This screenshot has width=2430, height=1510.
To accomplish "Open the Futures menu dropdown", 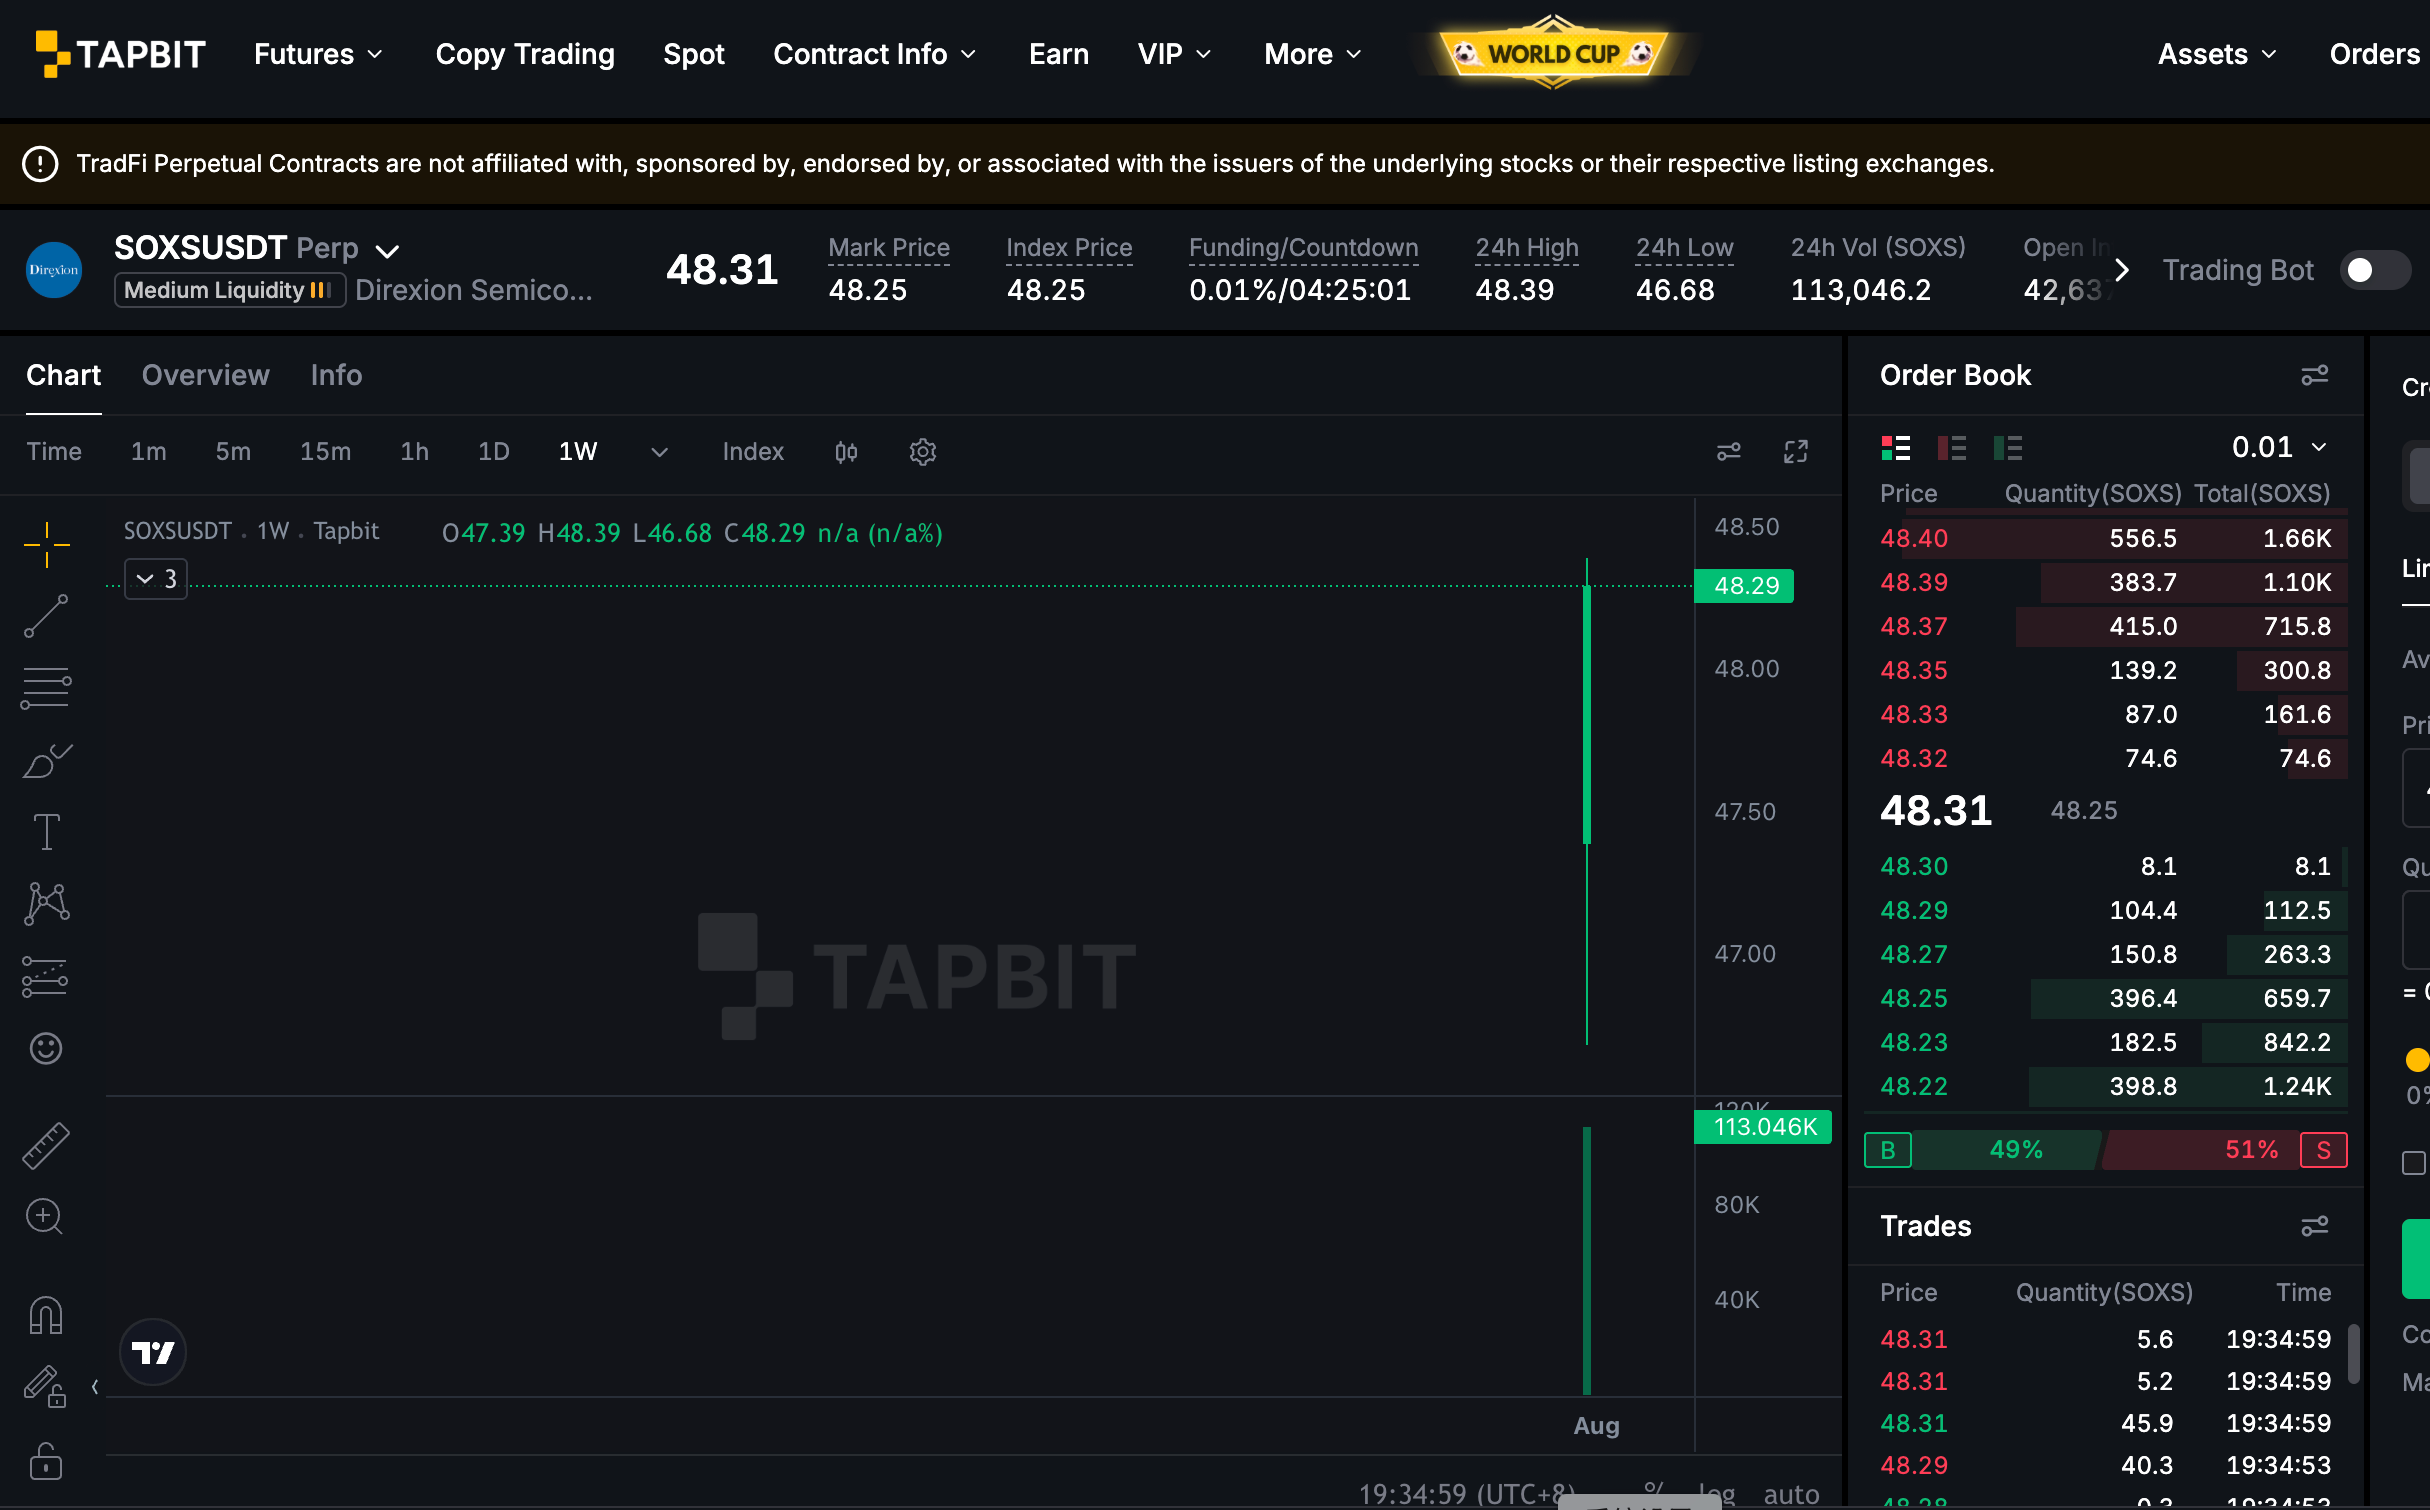I will coord(318,54).
